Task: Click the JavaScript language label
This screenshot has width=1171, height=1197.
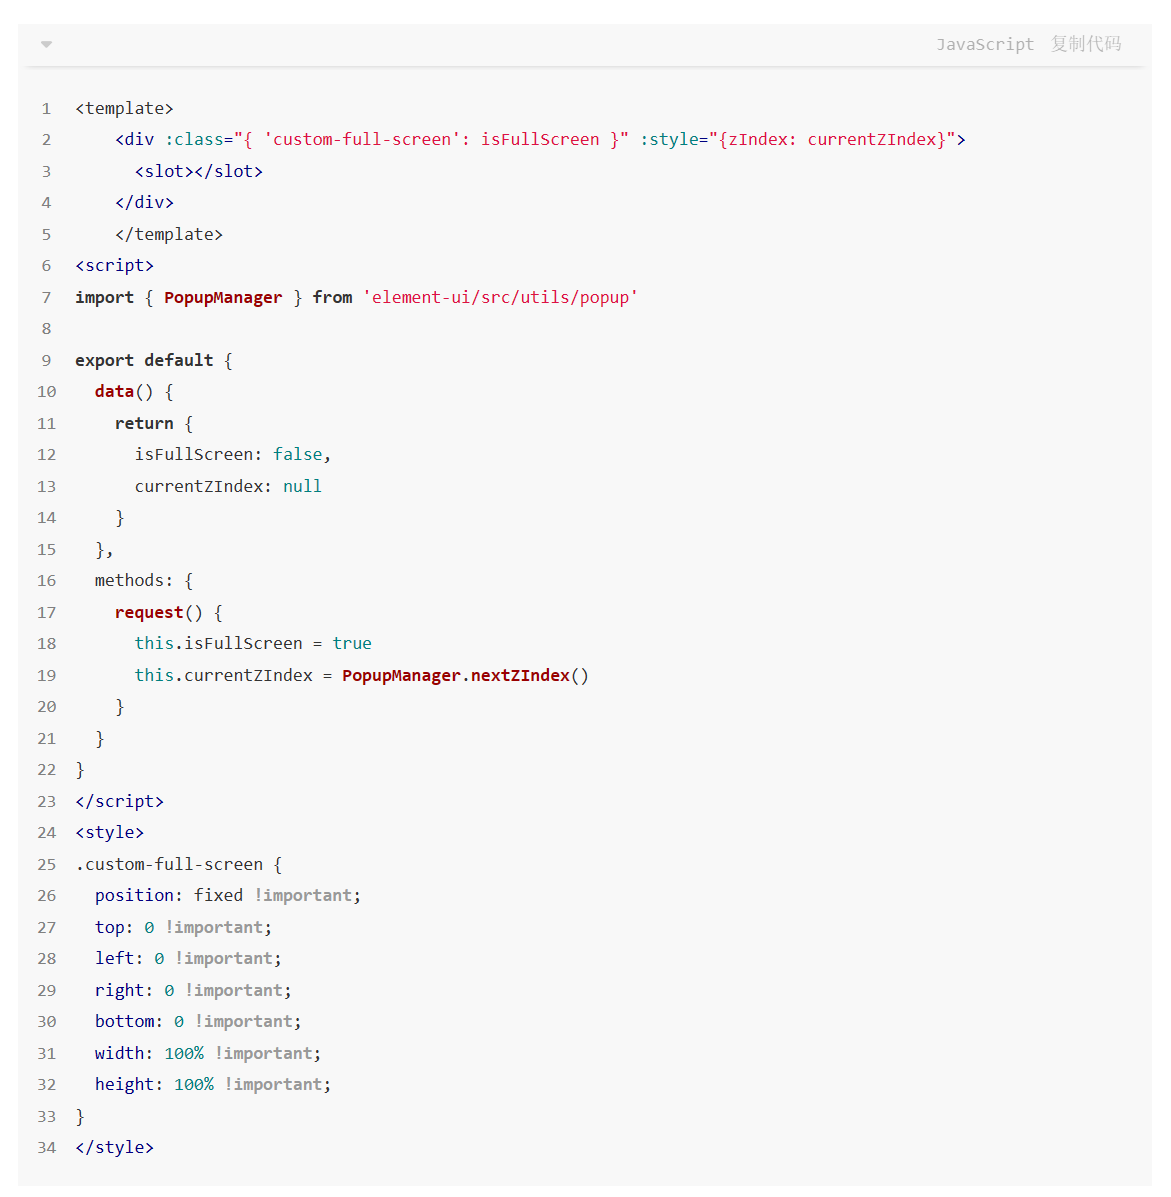Action: pyautogui.click(x=985, y=44)
